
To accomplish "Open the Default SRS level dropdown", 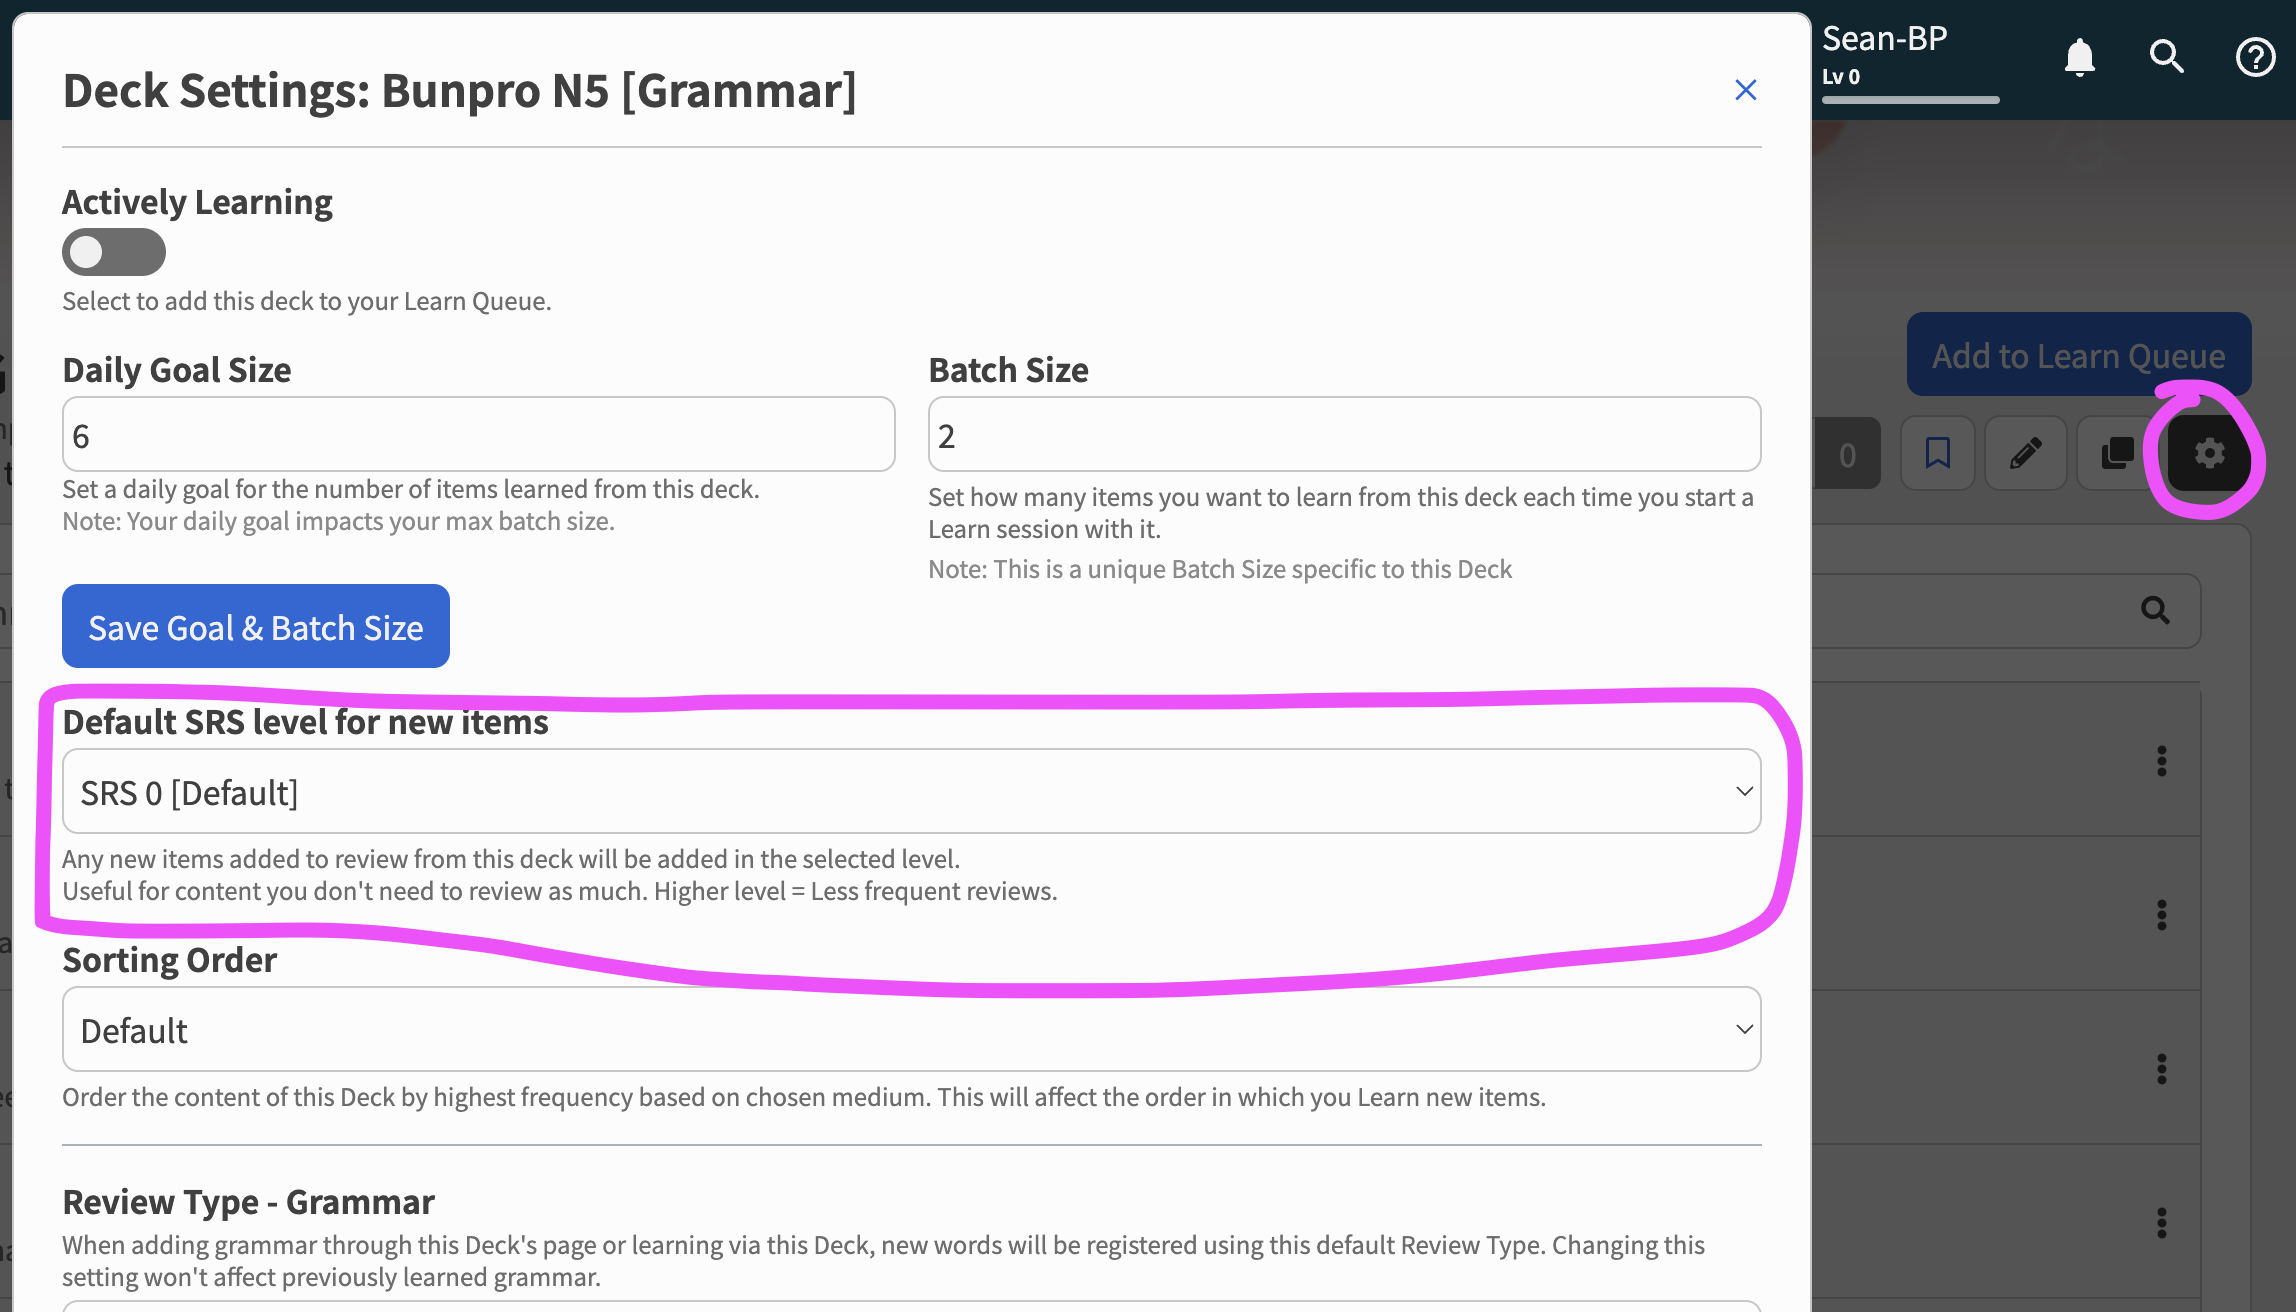I will 911,792.
